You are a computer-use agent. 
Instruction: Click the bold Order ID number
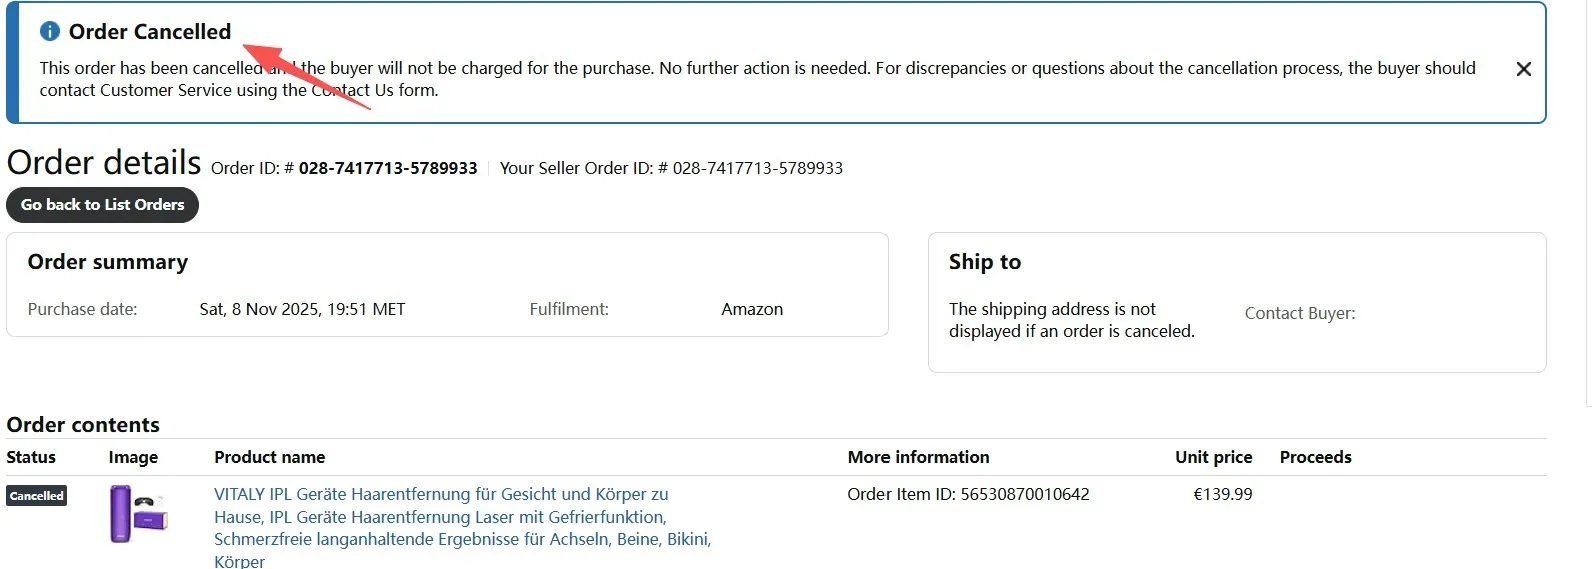pyautogui.click(x=388, y=168)
